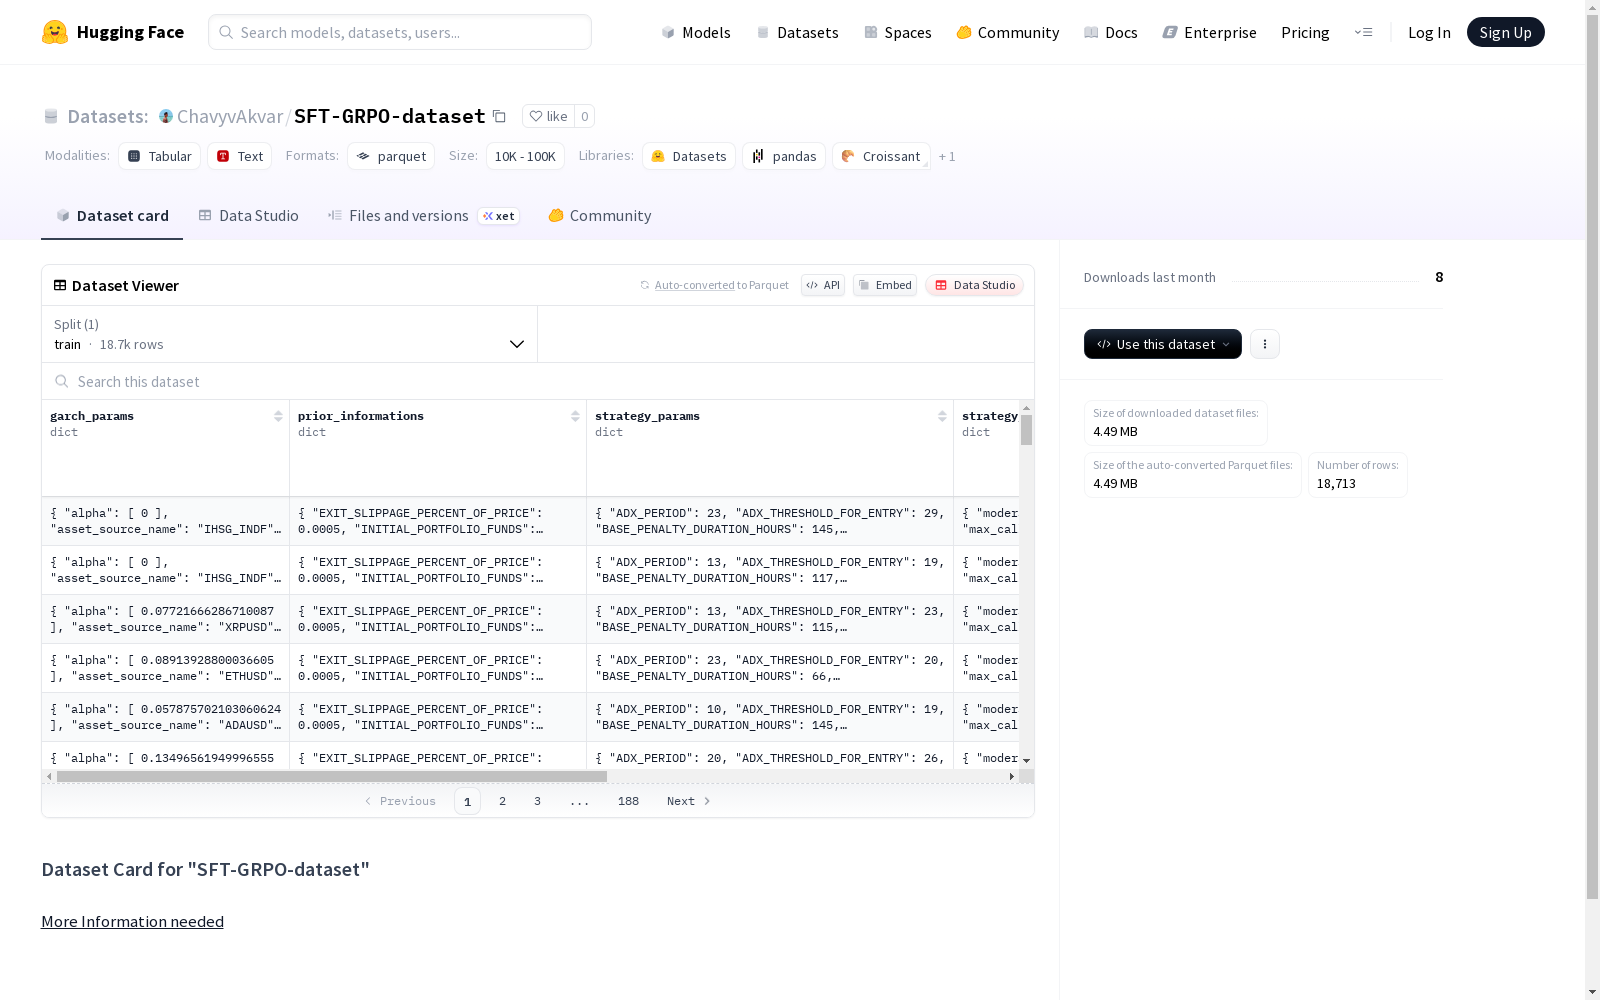
Task: Open the three-dot more options button
Action: 1265,344
